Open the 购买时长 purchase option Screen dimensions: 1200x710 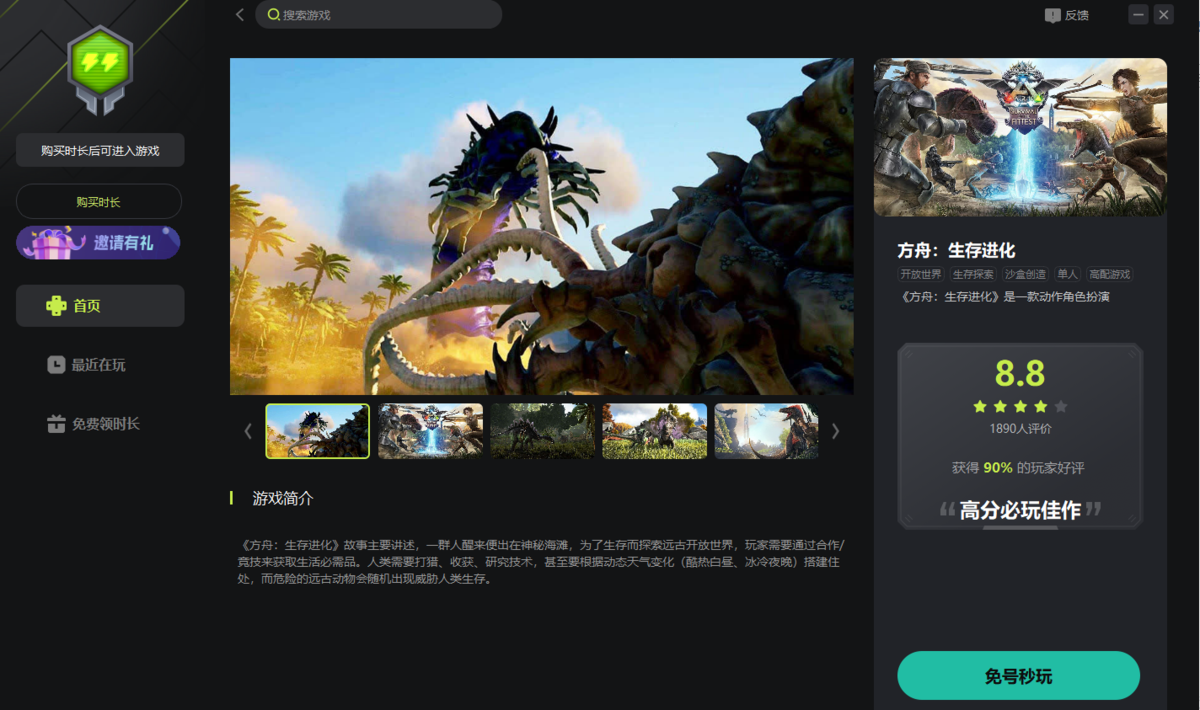click(x=99, y=201)
